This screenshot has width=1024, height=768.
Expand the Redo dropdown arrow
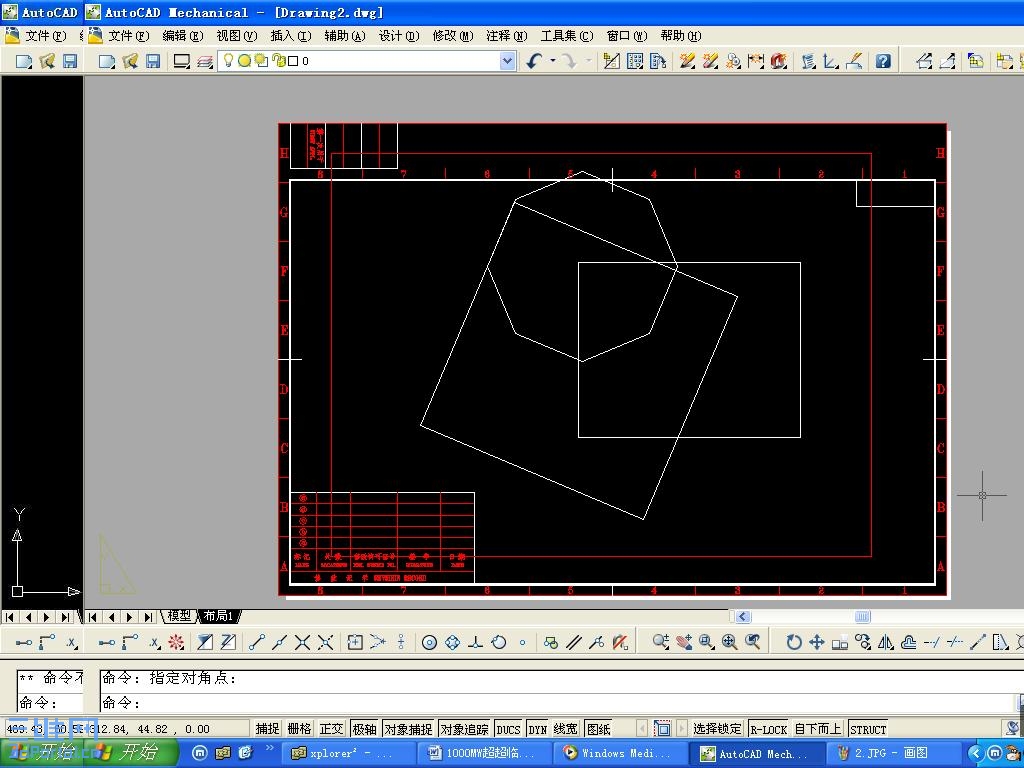click(587, 60)
